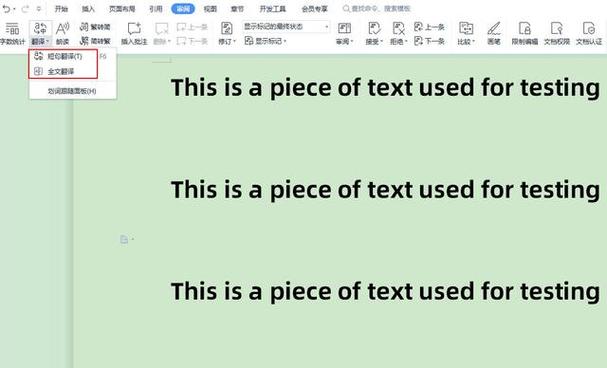Open 字数统计 word count tool

click(12, 34)
